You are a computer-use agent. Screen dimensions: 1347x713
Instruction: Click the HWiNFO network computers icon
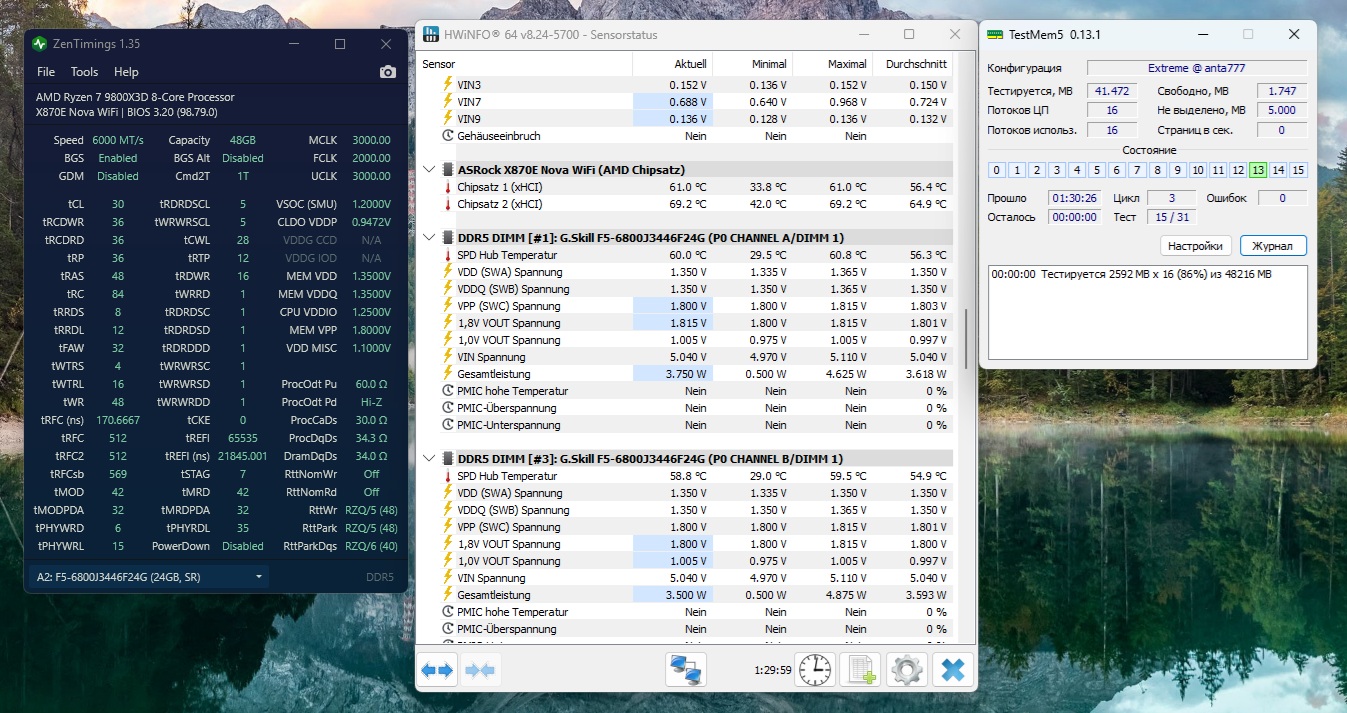pyautogui.click(x=686, y=670)
